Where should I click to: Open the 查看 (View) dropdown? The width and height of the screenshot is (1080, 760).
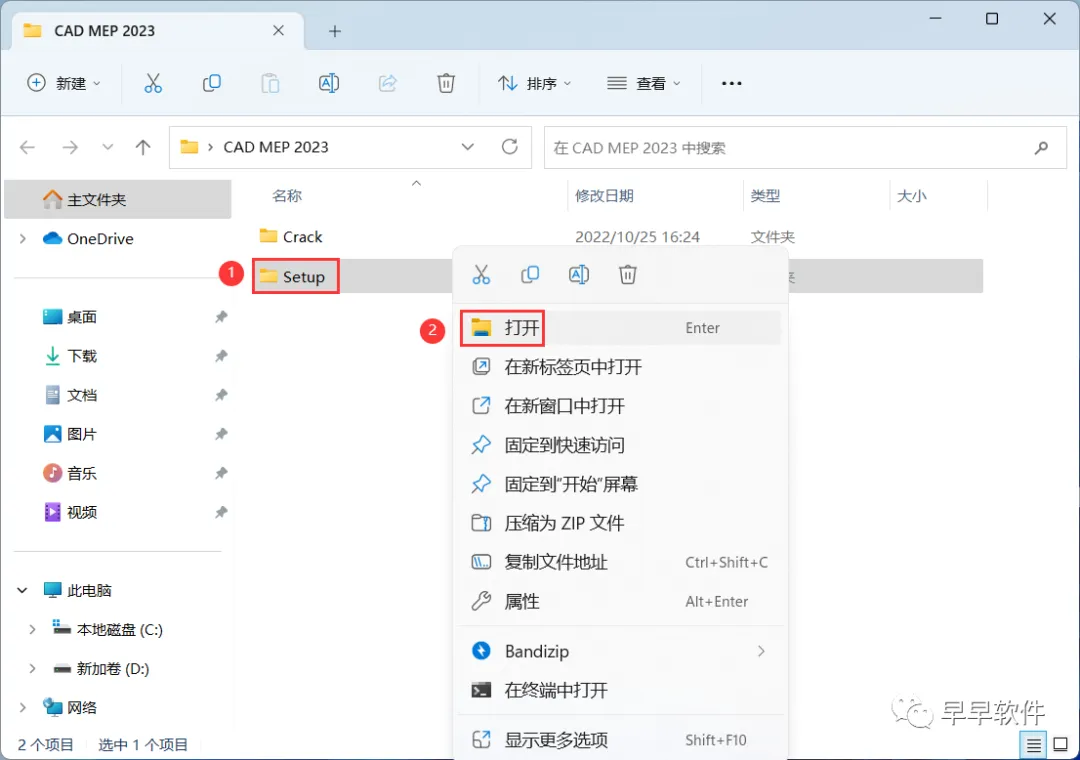[x=644, y=83]
